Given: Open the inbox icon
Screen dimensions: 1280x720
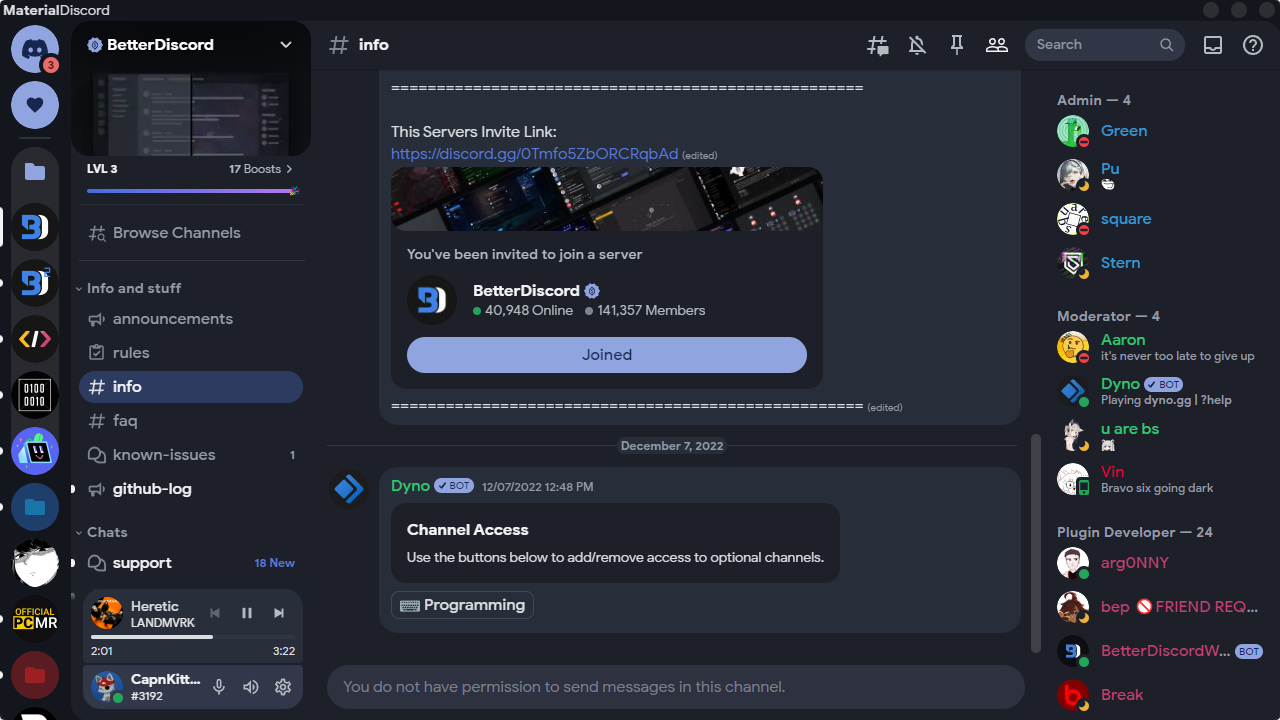Looking at the screenshot, I should pos(1212,44).
